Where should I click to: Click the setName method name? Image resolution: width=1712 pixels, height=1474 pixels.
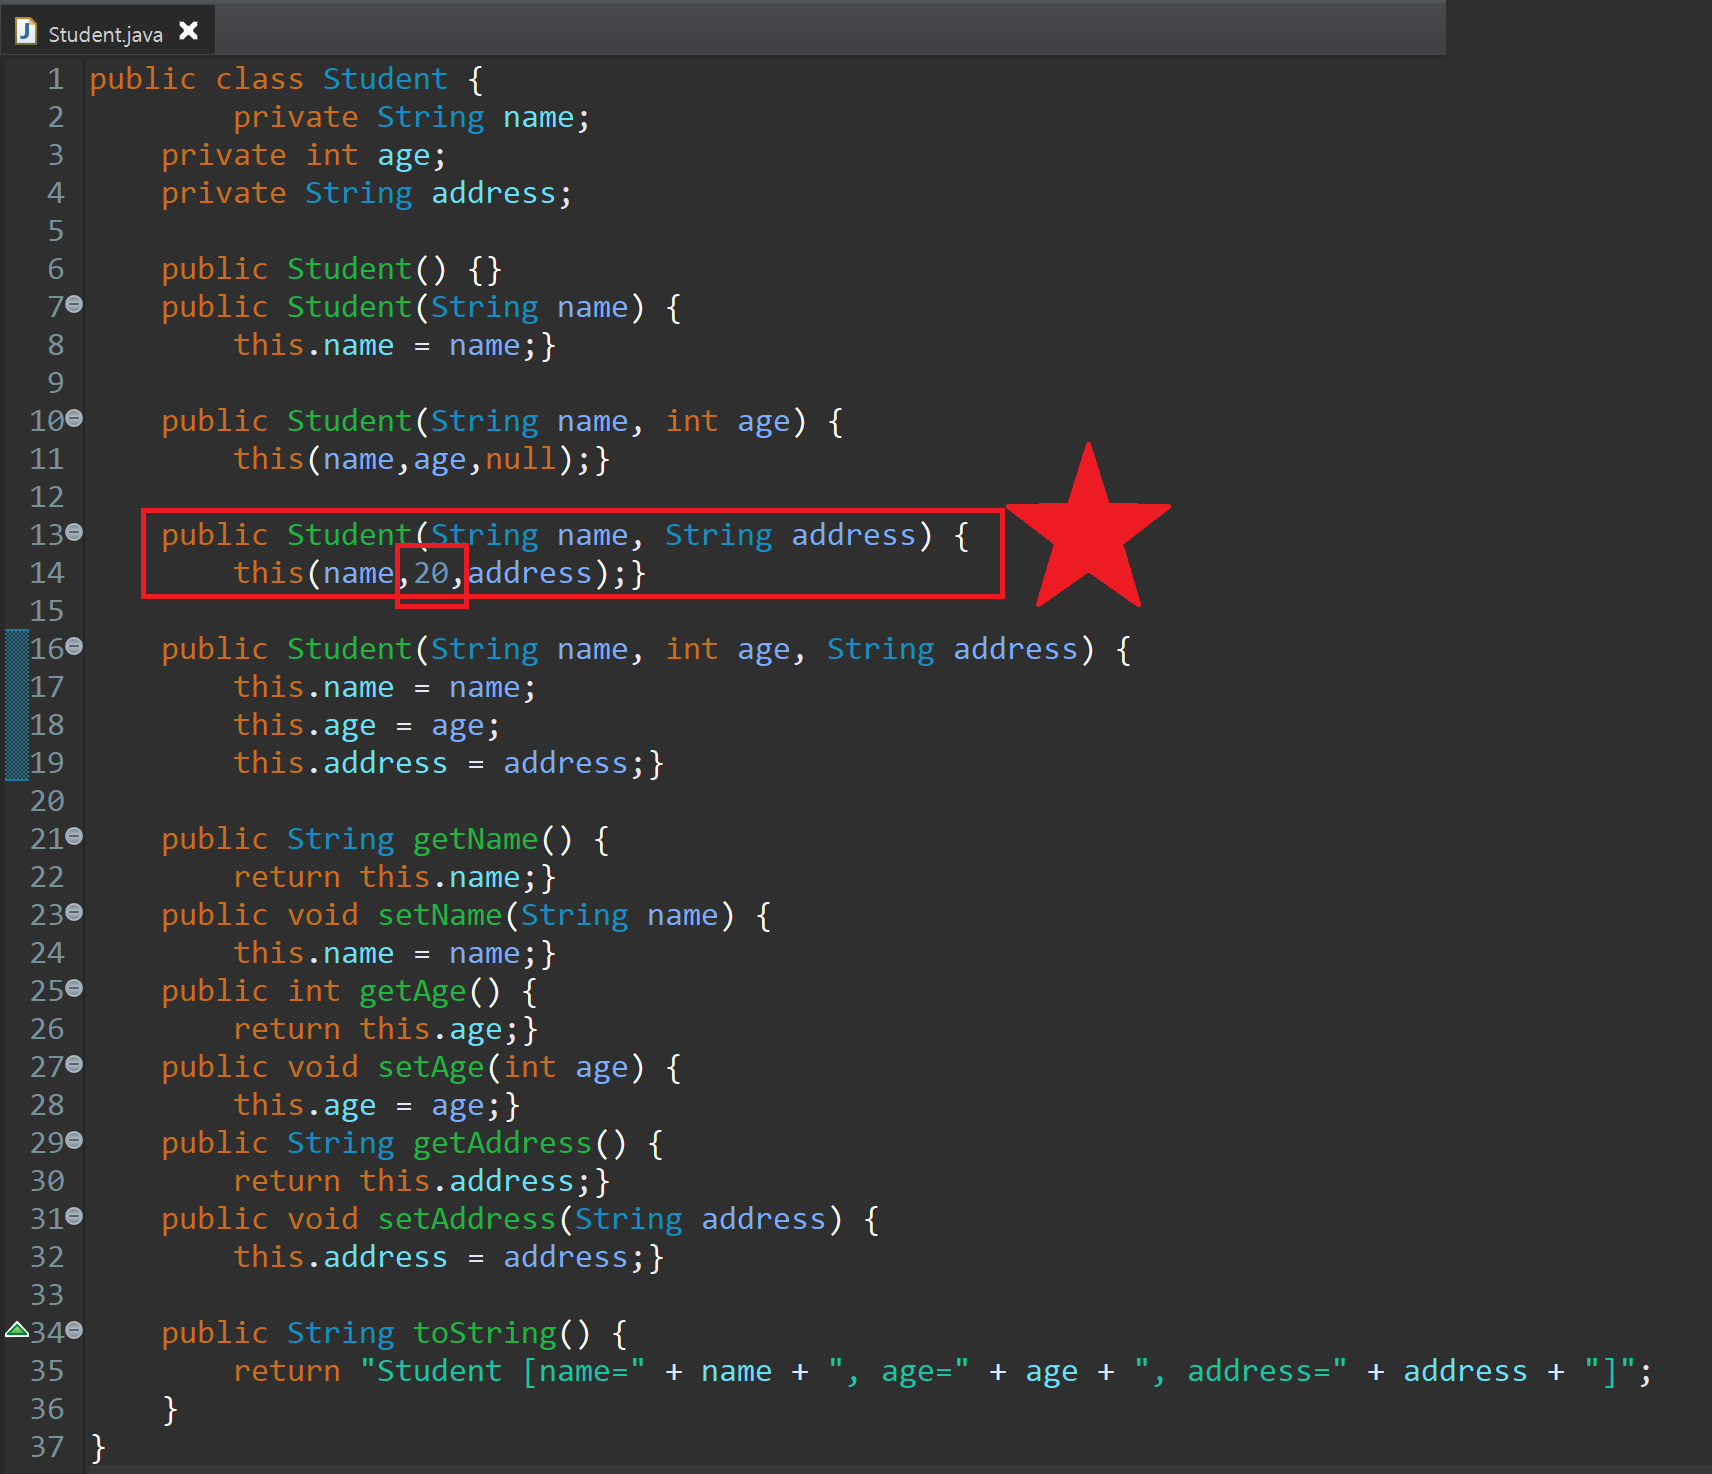point(440,916)
